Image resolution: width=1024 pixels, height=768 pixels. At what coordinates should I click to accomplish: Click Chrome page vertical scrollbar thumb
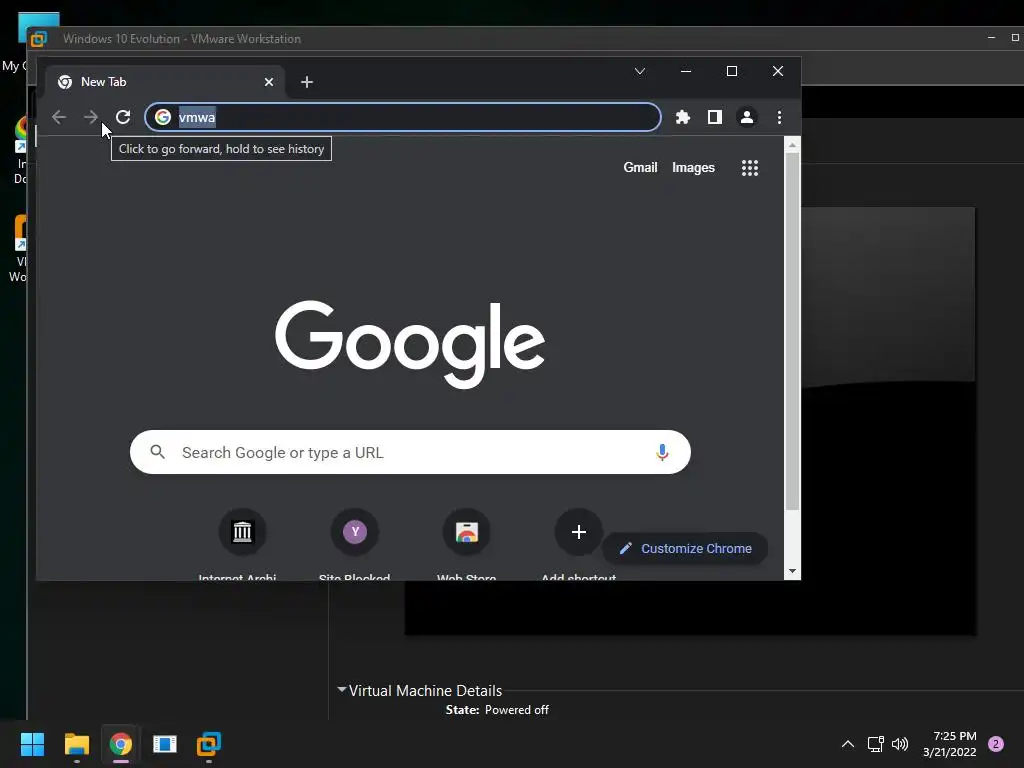(x=792, y=332)
